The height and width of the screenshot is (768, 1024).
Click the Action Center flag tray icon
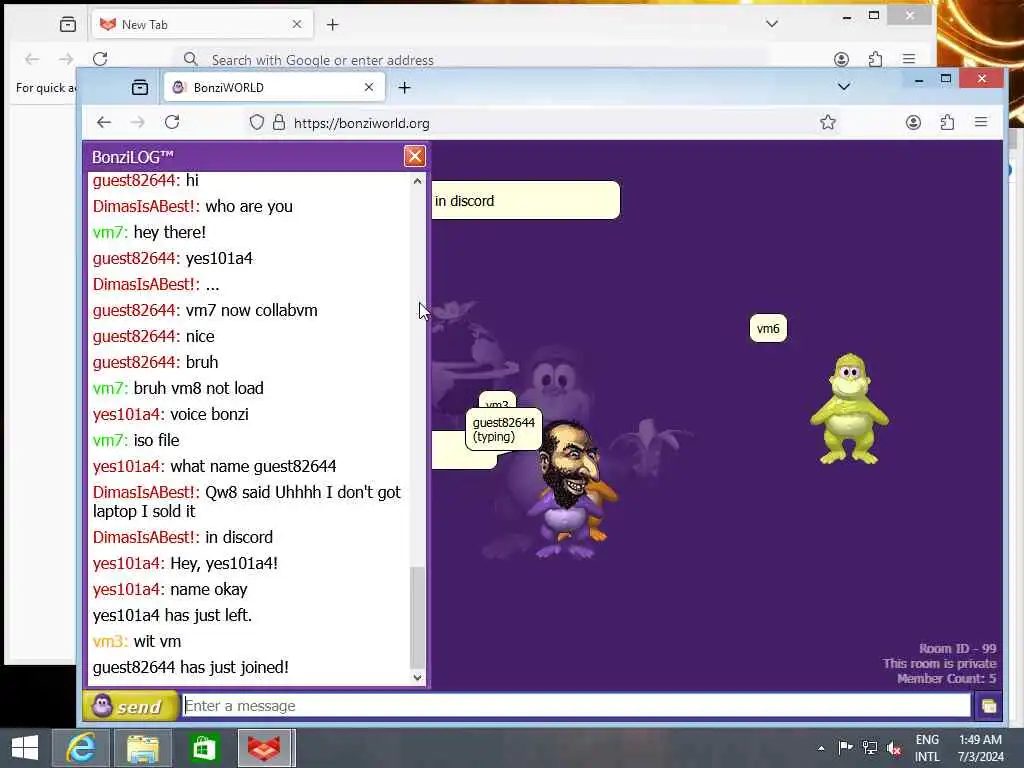[845, 747]
